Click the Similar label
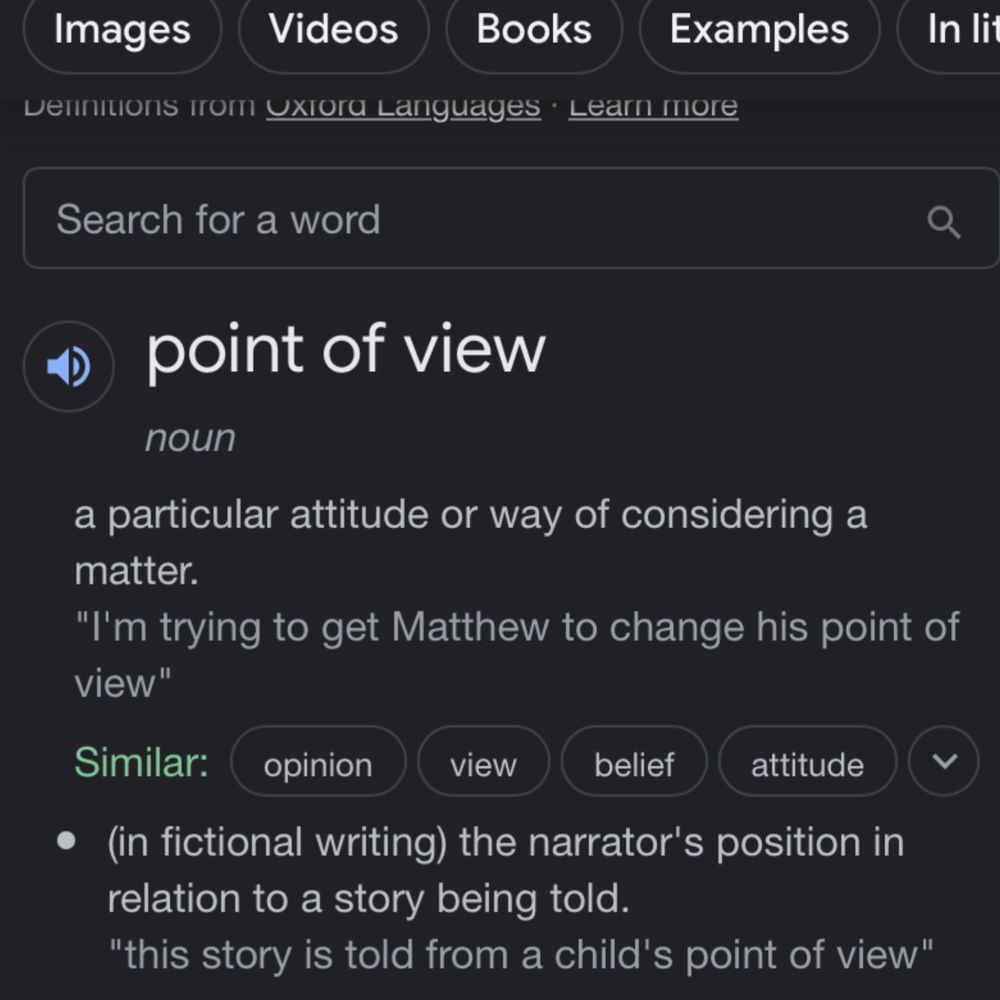 pos(141,761)
